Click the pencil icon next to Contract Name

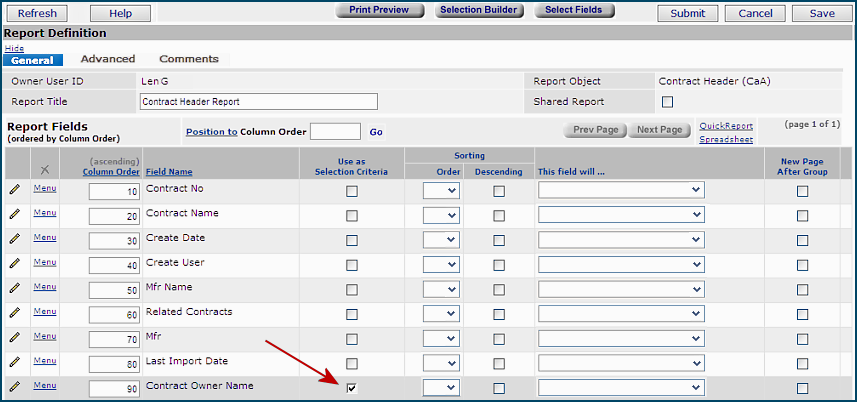pyautogui.click(x=15, y=214)
